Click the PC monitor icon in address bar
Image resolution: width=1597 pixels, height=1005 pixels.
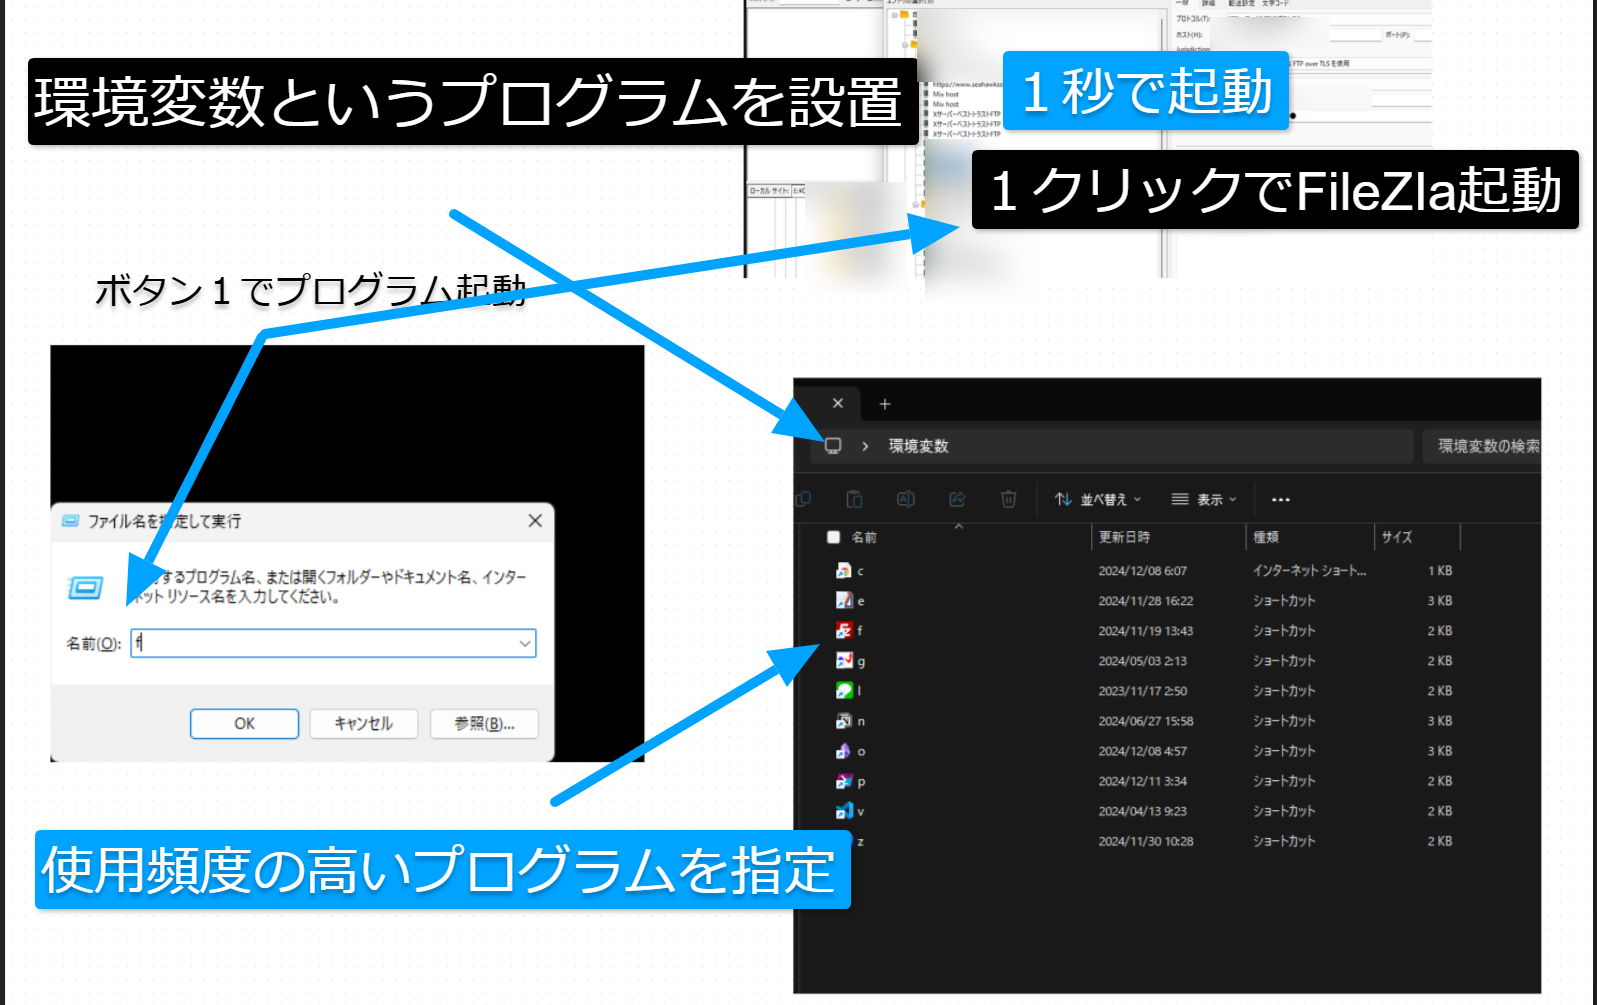833,446
